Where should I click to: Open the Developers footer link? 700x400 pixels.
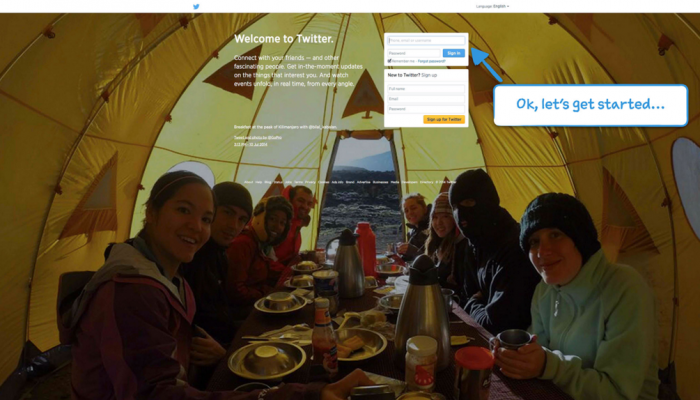click(x=409, y=182)
